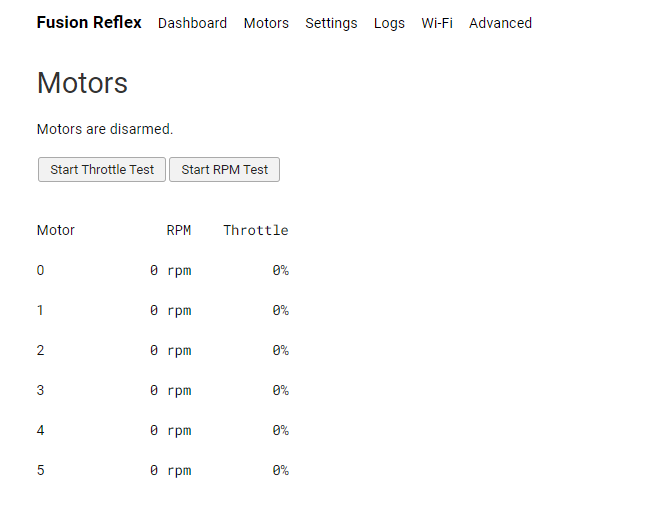
Task: Click the RPM value for motor 1
Action: coord(170,310)
